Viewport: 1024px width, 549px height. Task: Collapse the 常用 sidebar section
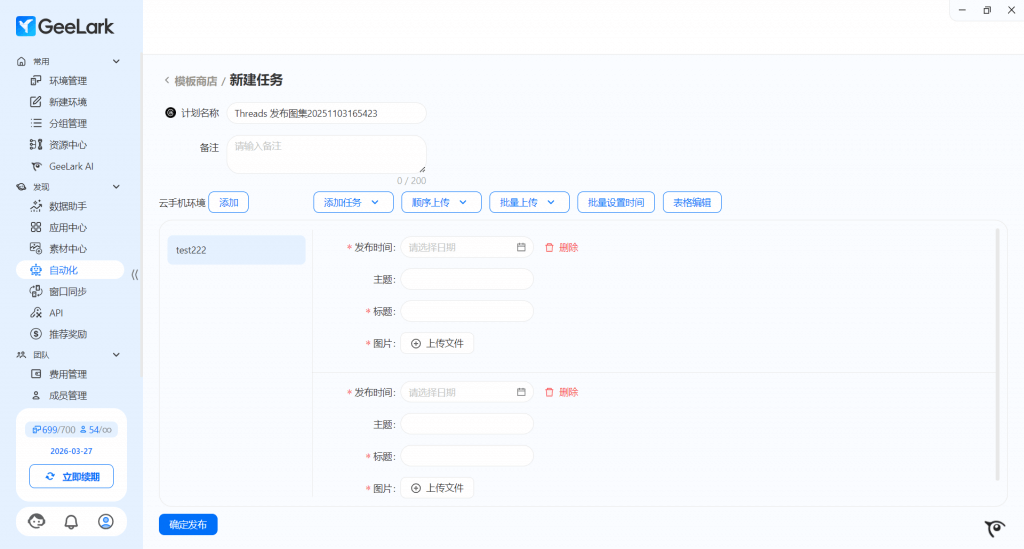pos(116,61)
